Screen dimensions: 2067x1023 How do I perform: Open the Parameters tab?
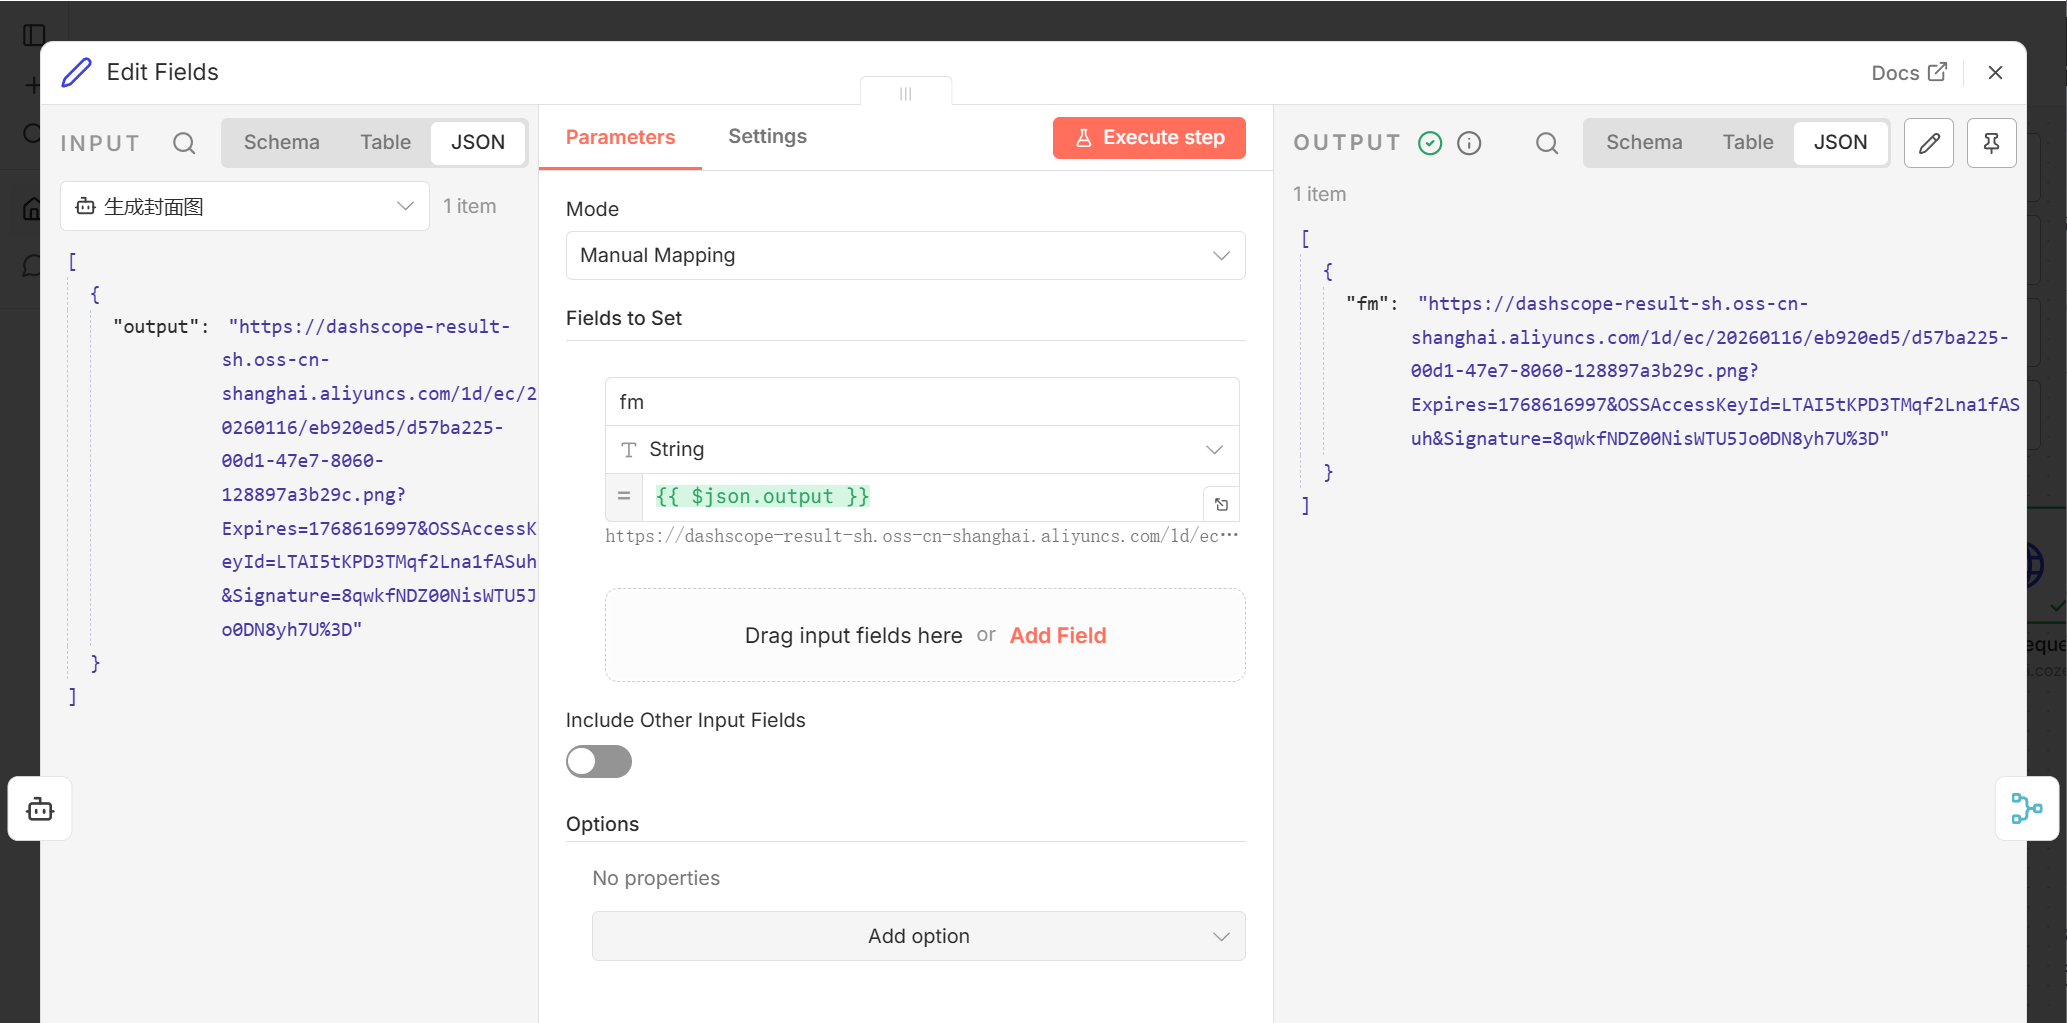(620, 137)
